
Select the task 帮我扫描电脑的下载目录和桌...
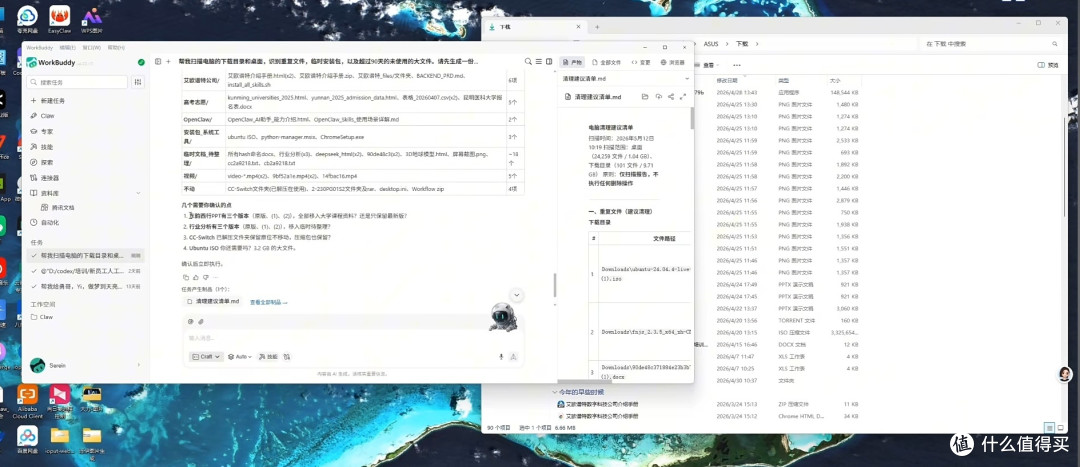85,255
